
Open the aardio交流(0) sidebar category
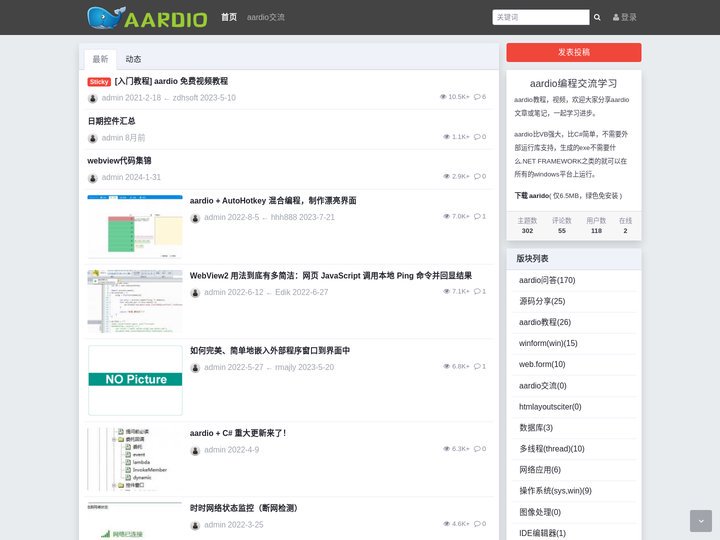coord(542,386)
